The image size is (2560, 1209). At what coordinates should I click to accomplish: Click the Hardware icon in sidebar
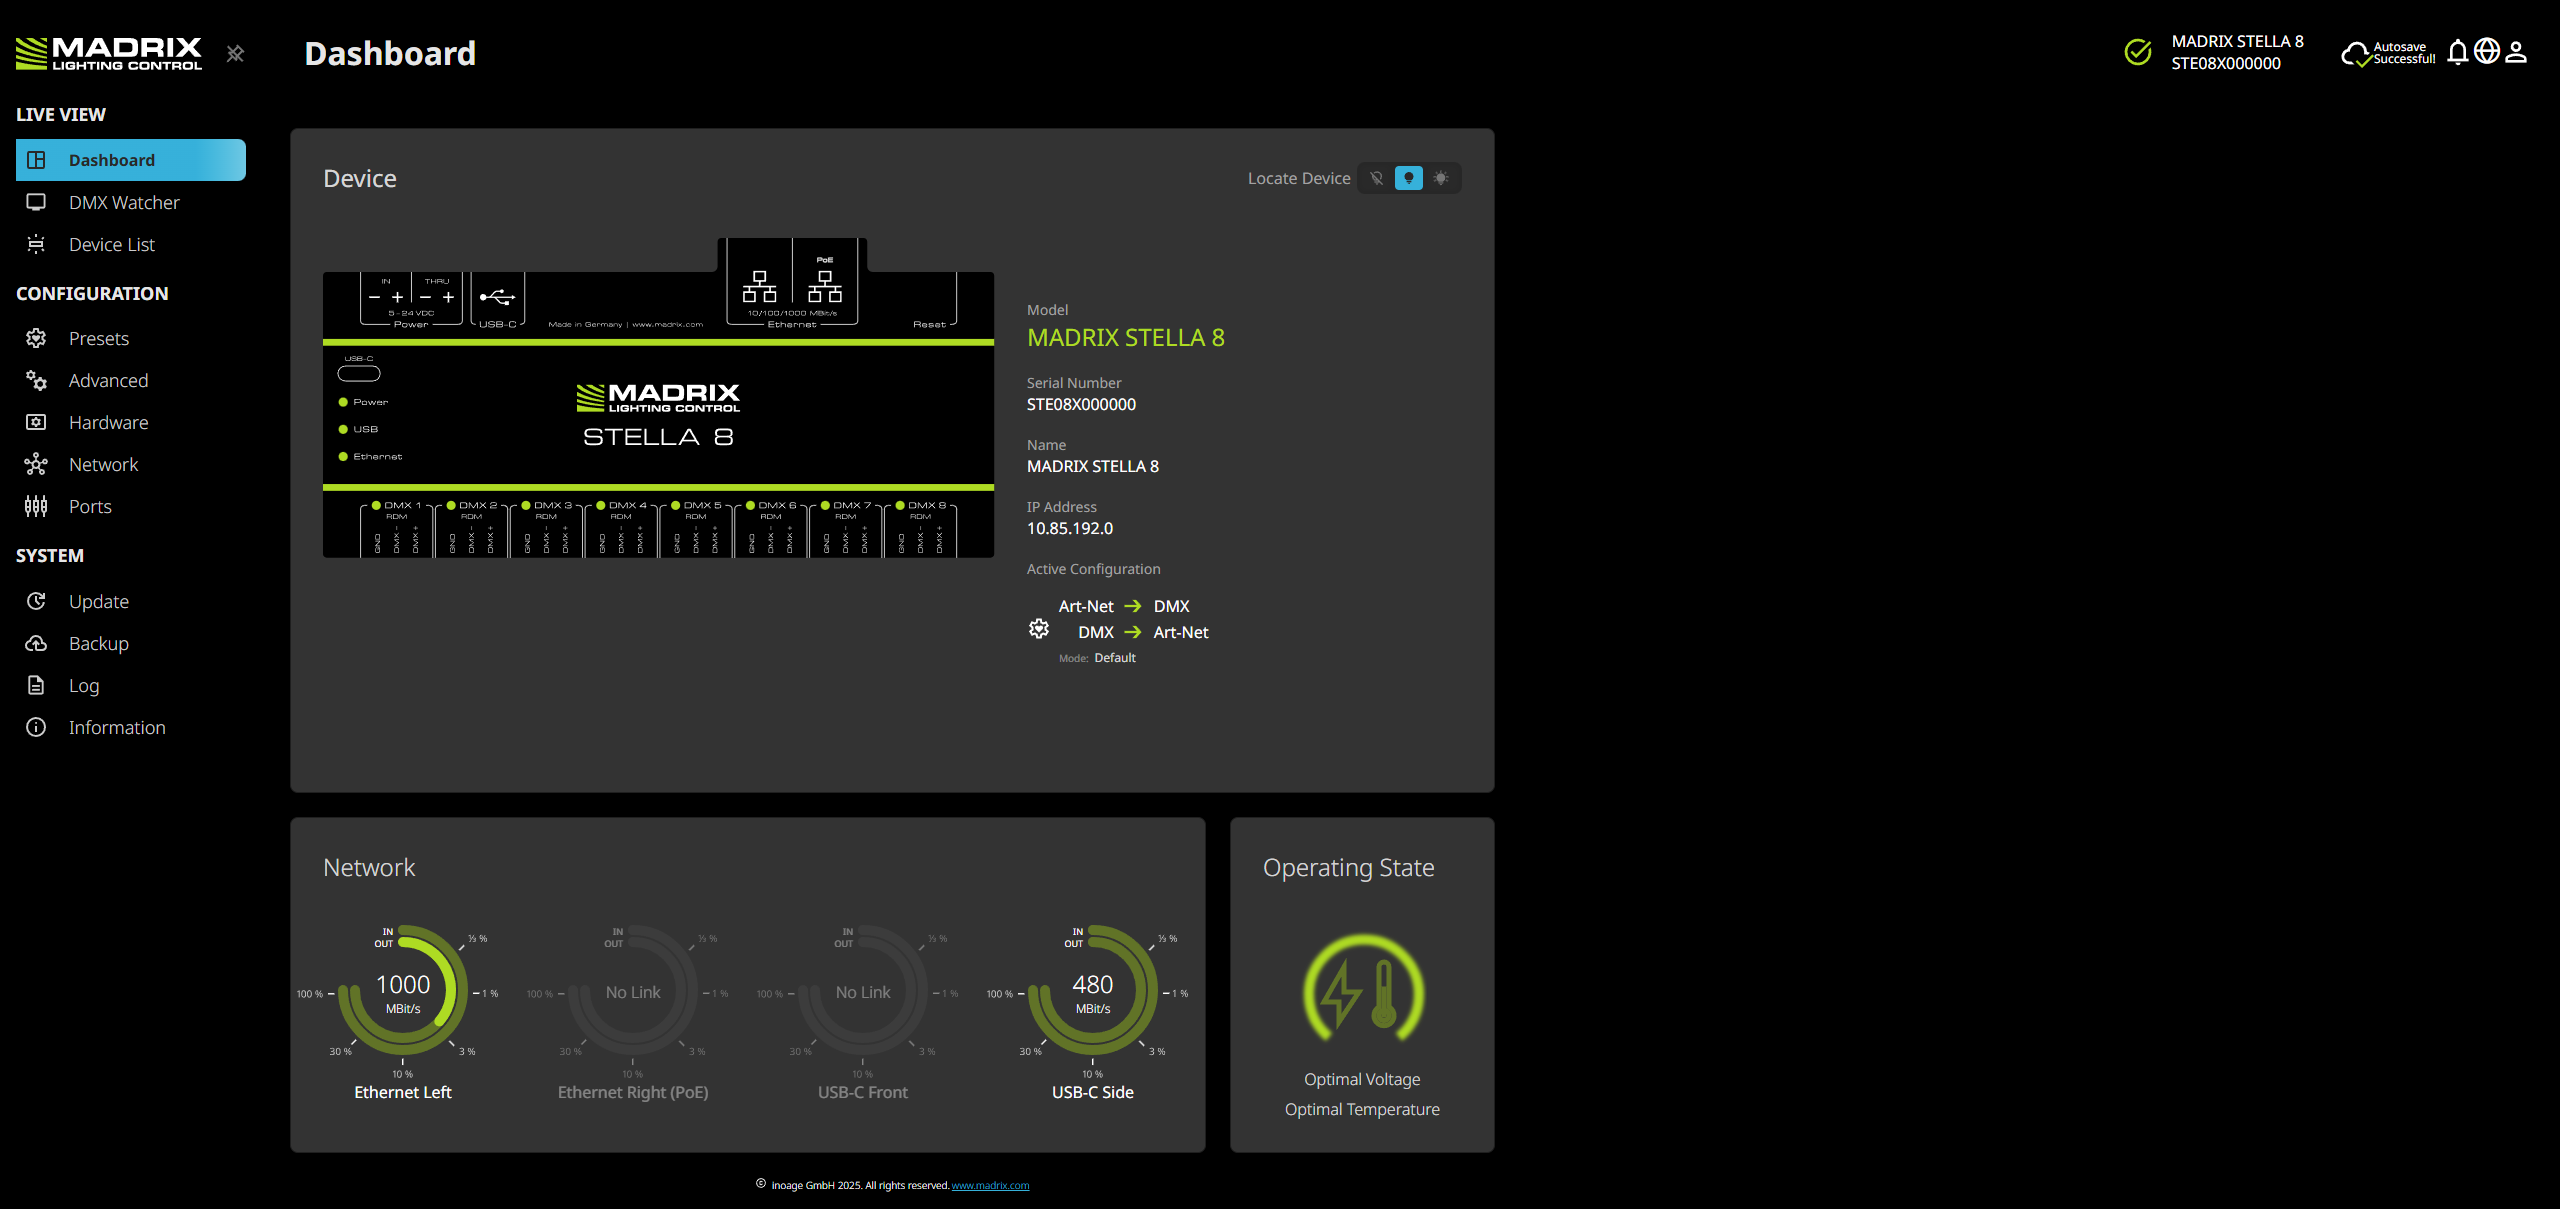(36, 422)
